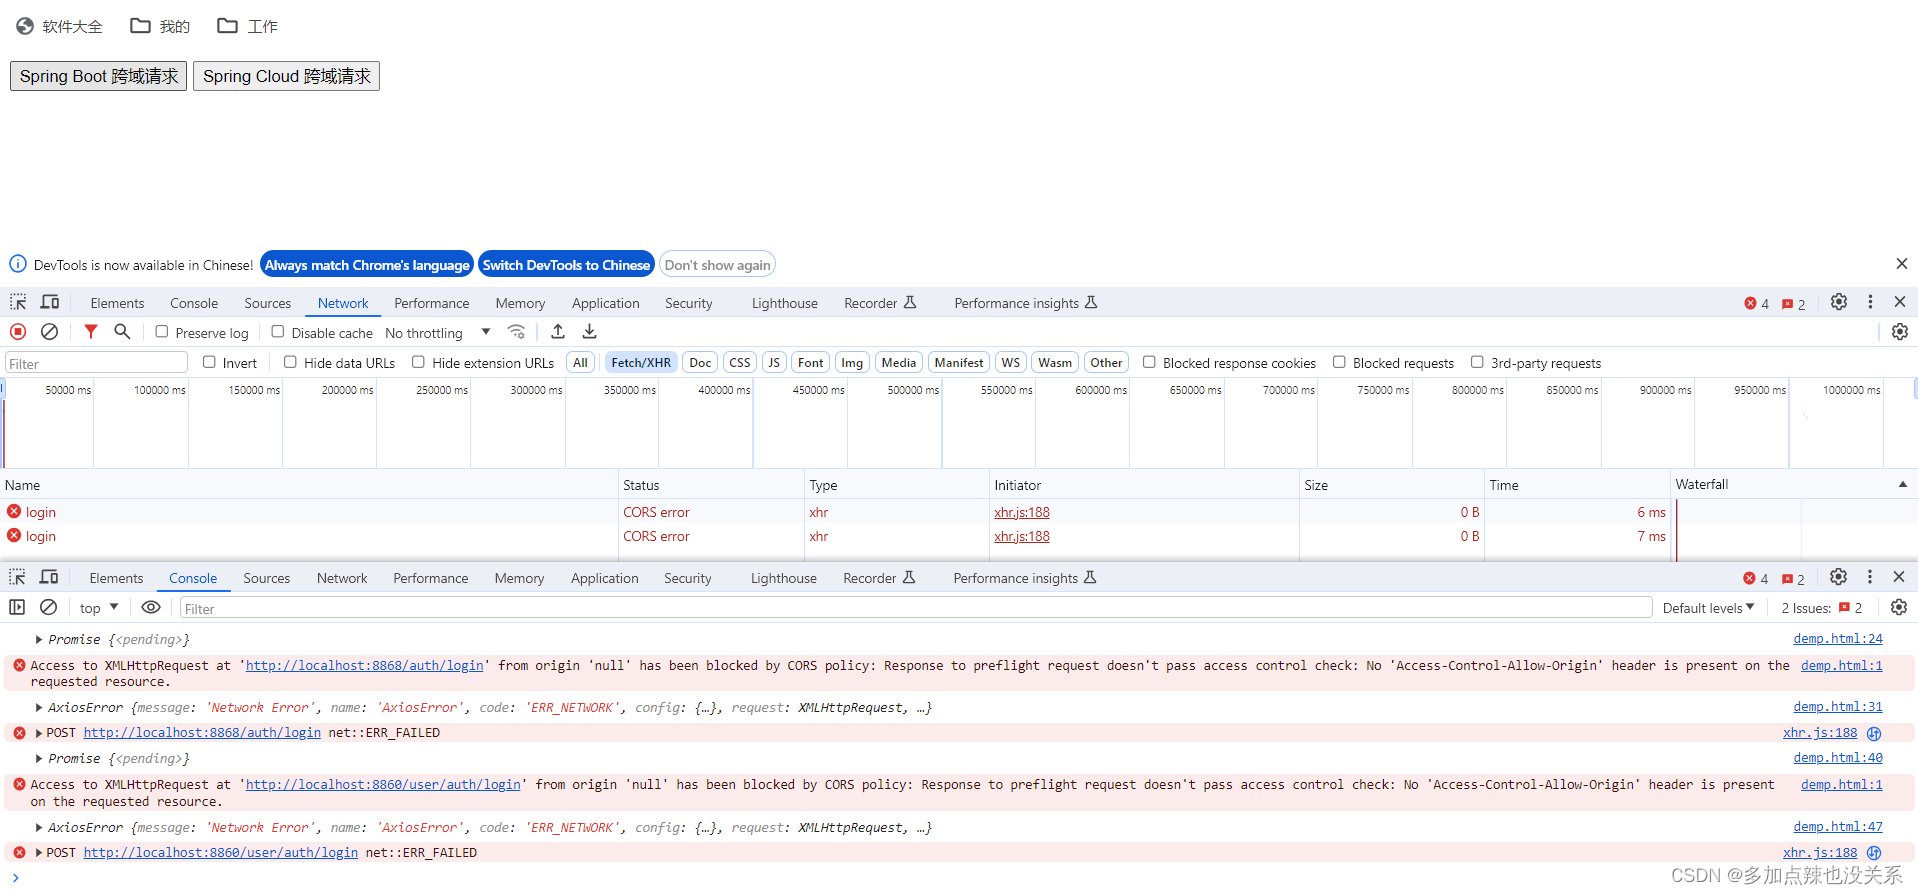
Task: Click Switch DevTools to Chinese
Action: 566,265
